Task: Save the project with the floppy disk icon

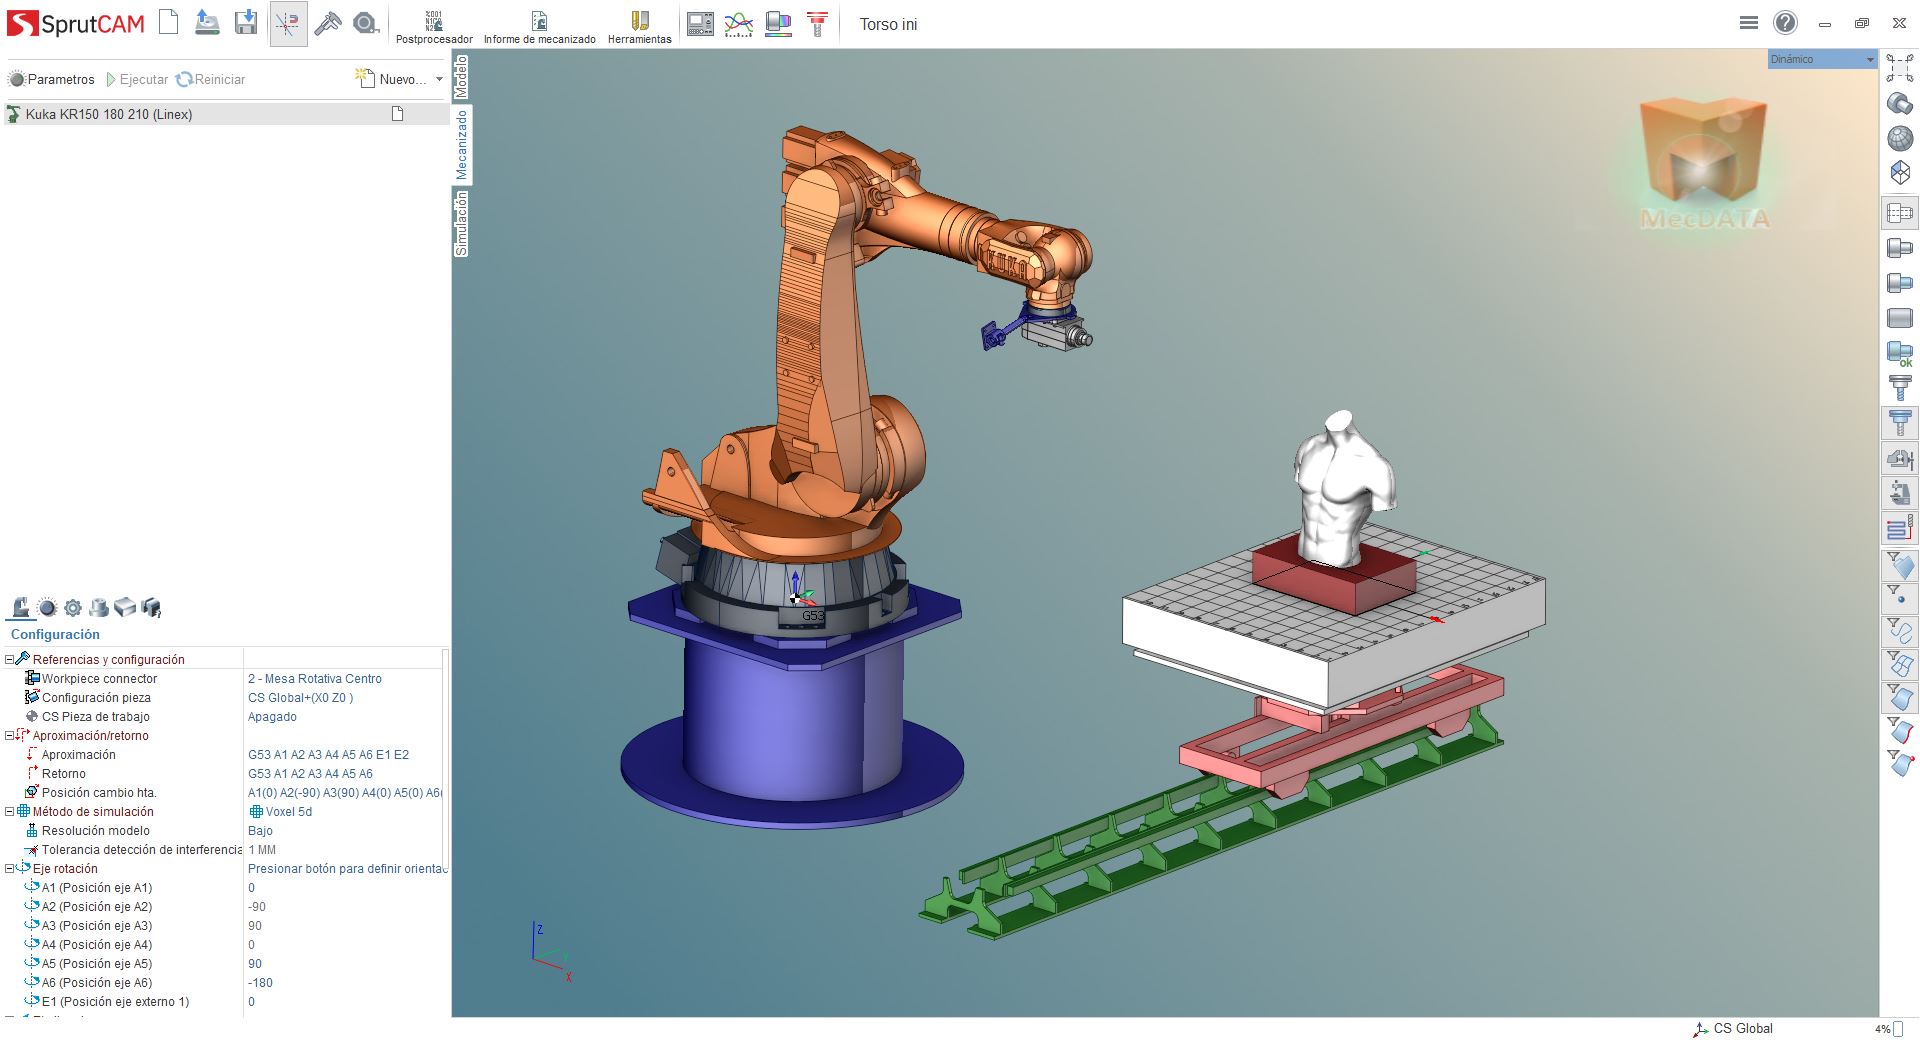Action: (246, 22)
